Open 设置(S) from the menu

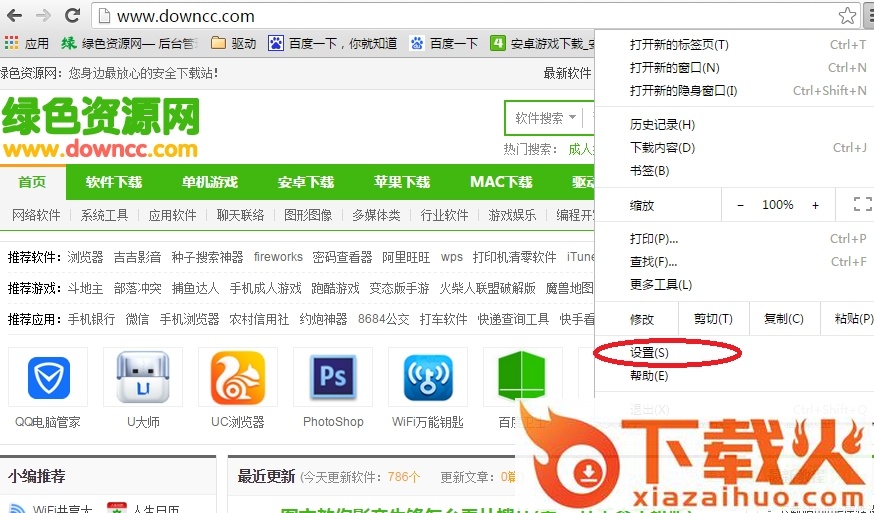tap(734, 352)
